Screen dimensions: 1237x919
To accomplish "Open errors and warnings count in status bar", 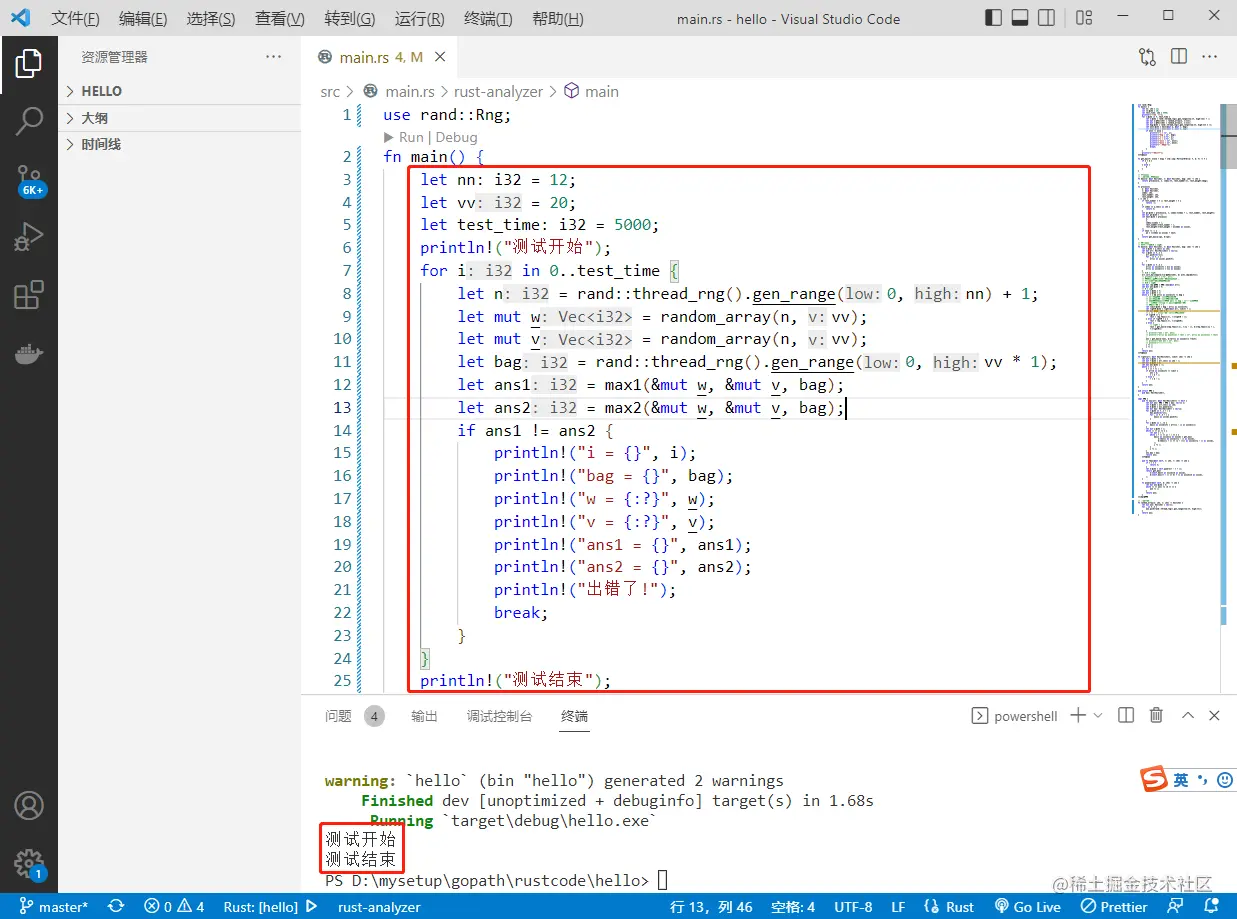I will (x=174, y=907).
